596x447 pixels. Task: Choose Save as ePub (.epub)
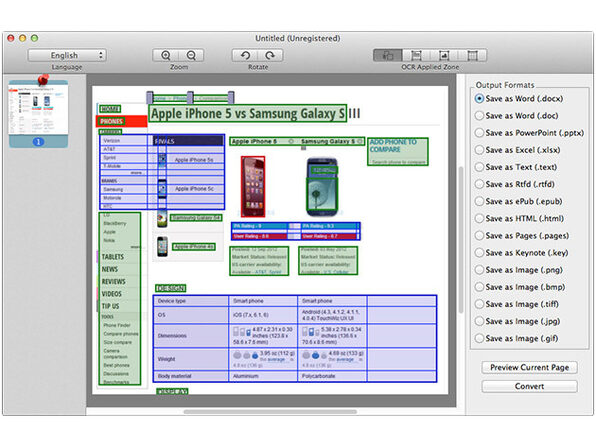coord(518,201)
